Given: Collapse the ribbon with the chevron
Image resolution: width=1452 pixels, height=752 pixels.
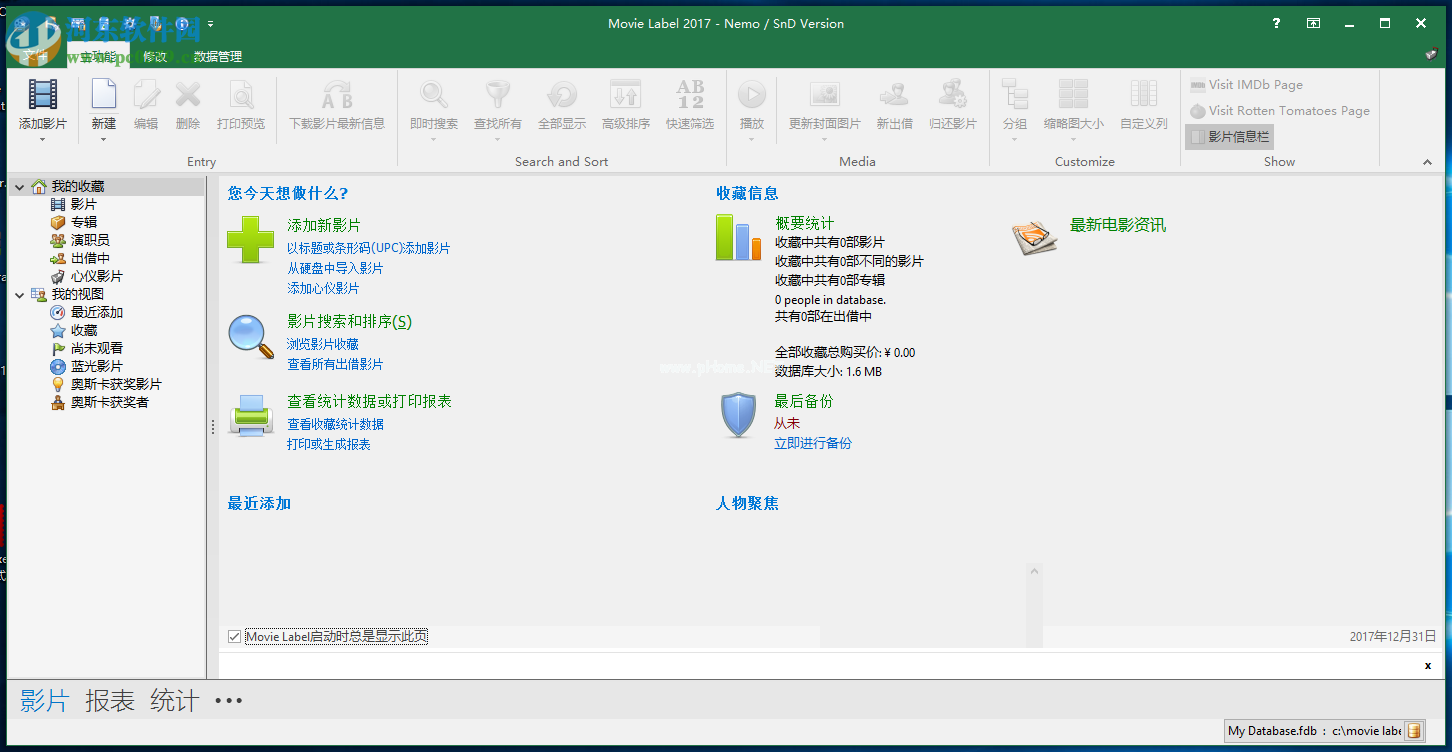Looking at the screenshot, I should tap(1427, 162).
